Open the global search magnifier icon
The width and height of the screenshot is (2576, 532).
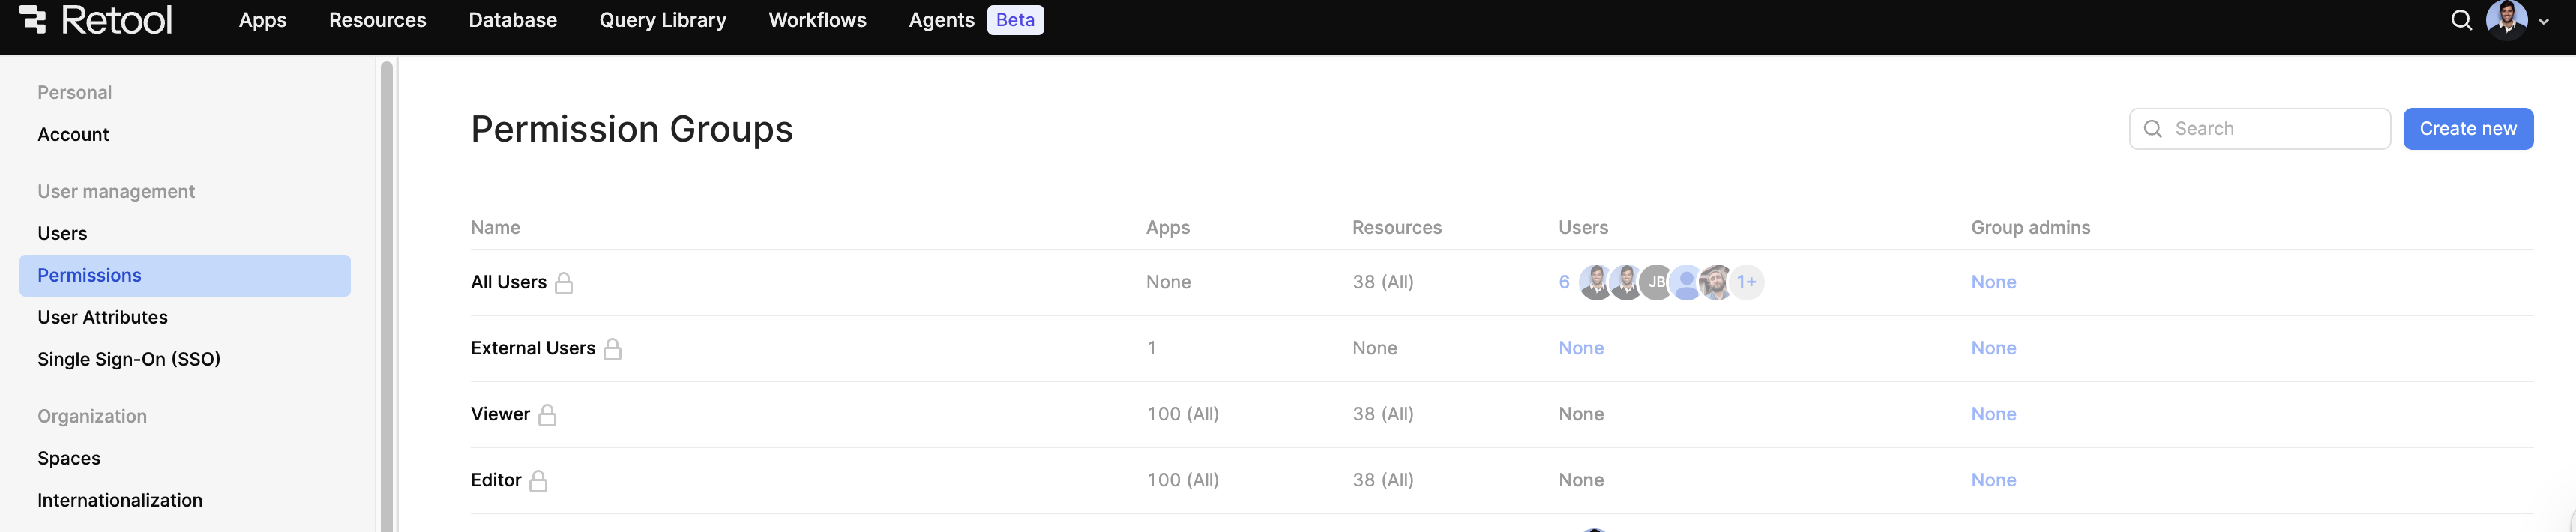pyautogui.click(x=2461, y=20)
